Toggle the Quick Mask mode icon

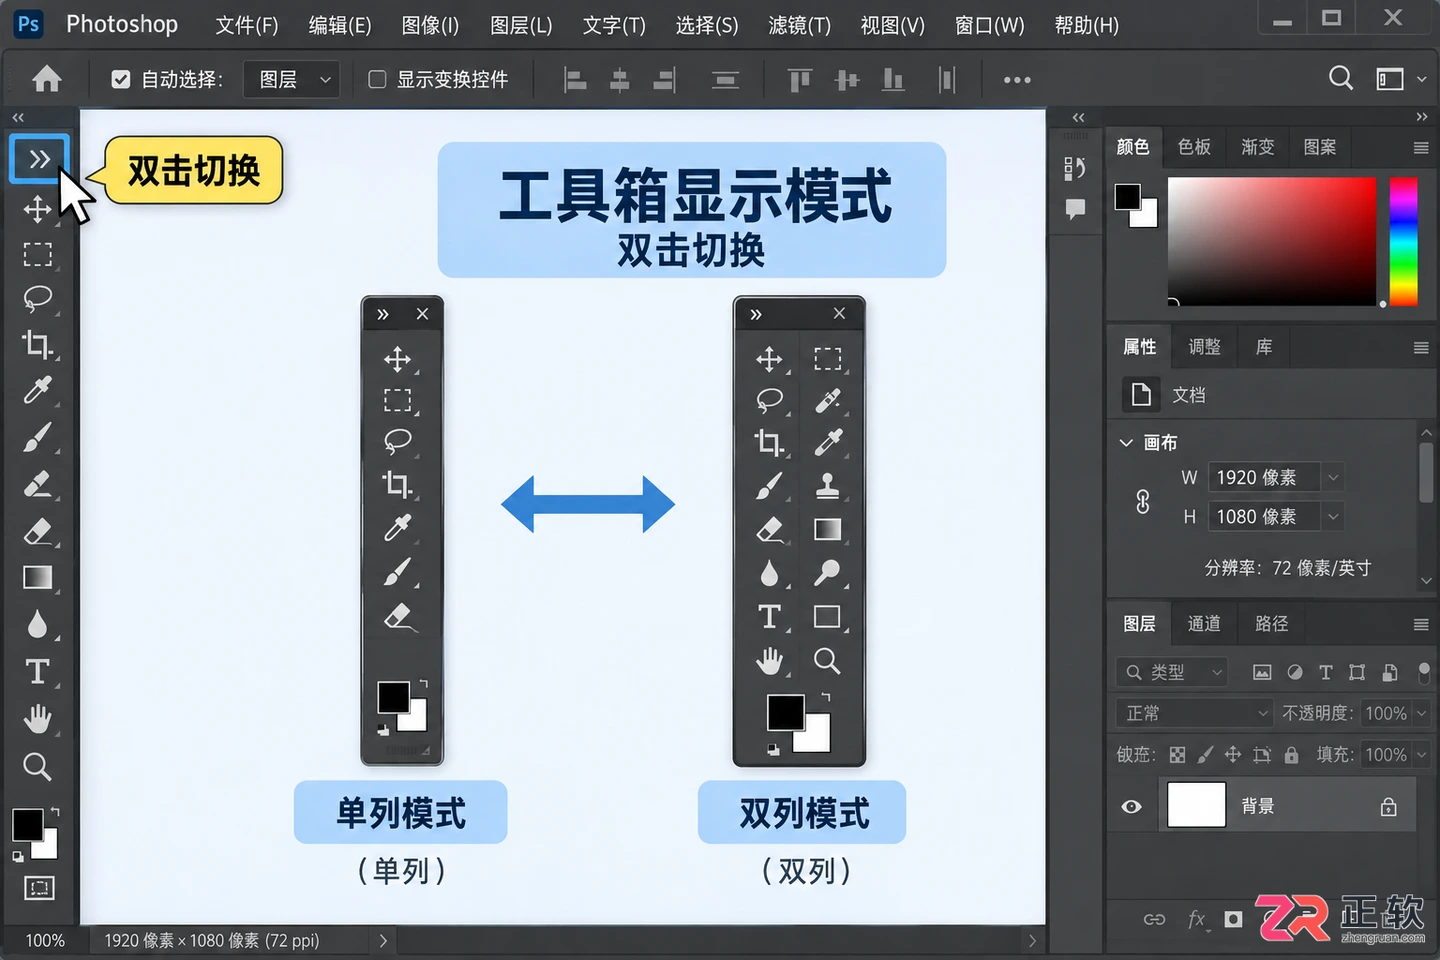(39, 888)
